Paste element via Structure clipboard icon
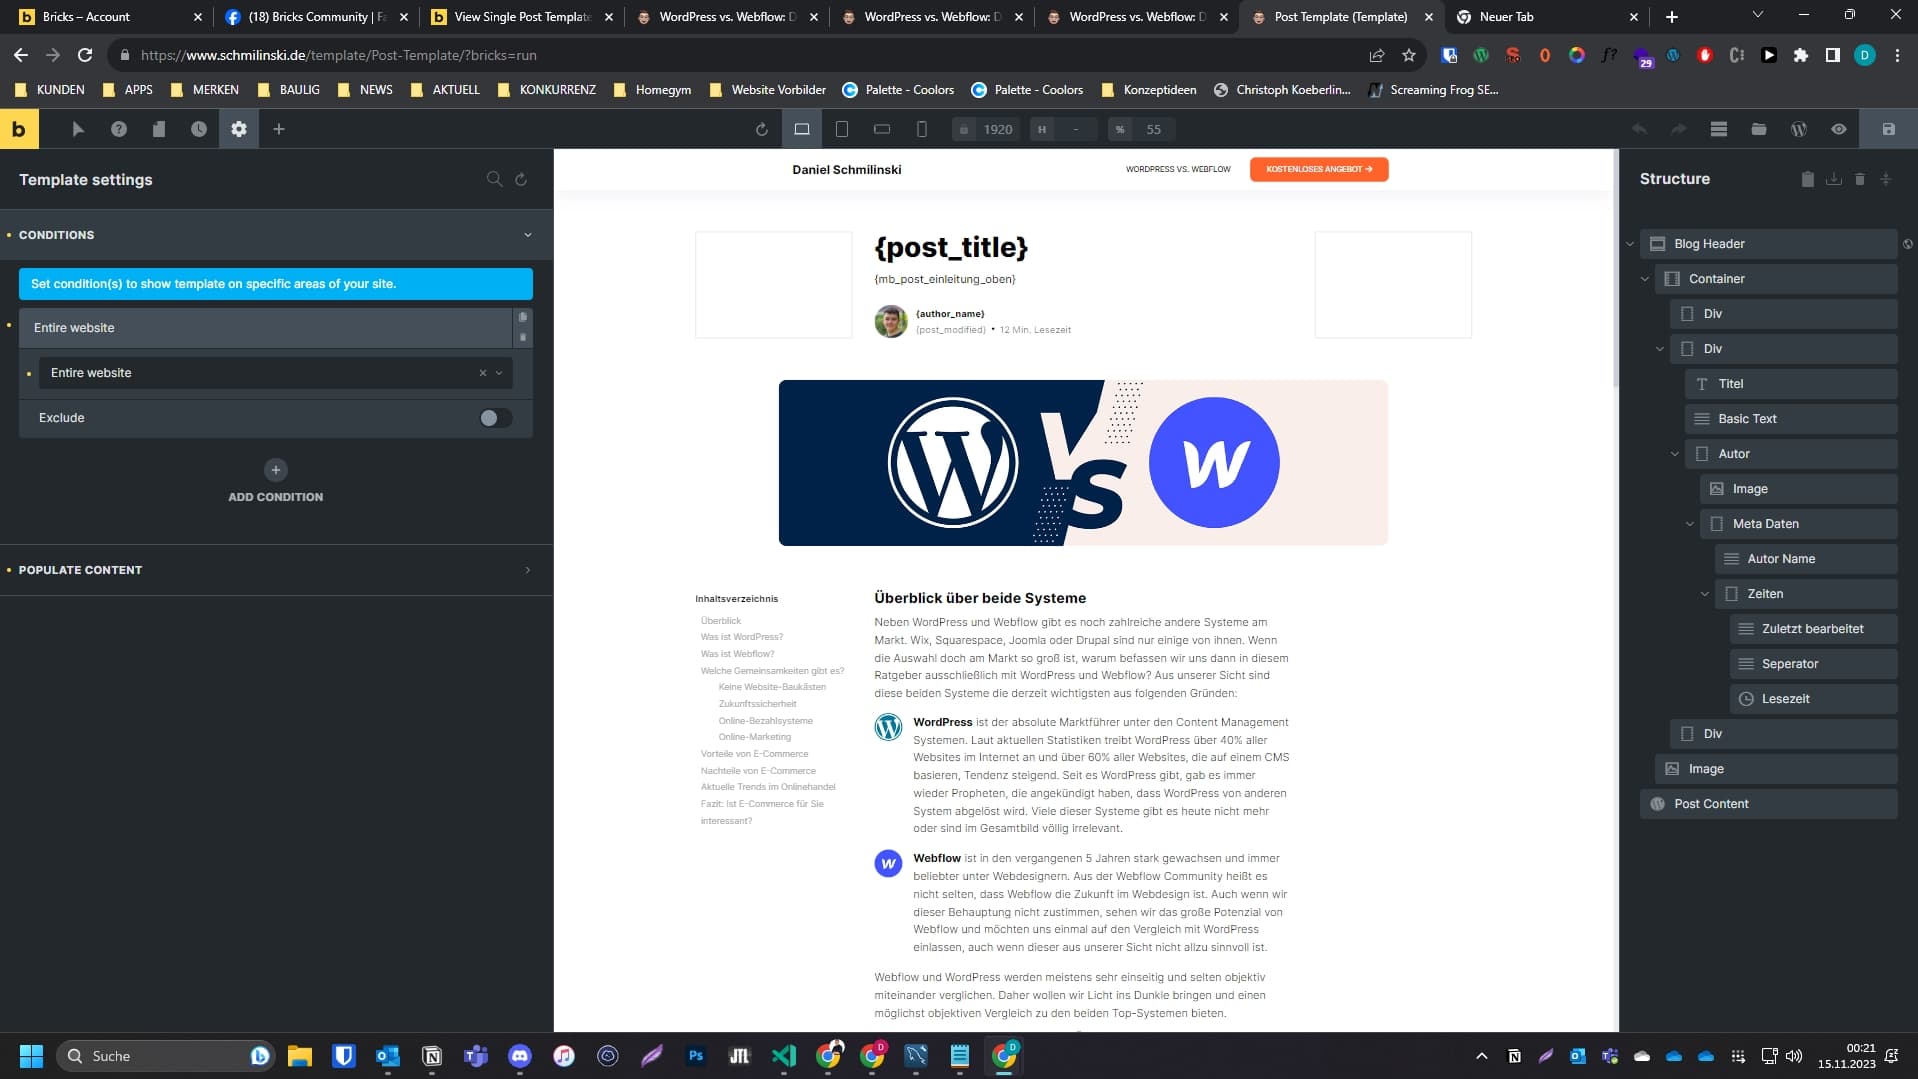Screen dimensions: 1918x1079 point(1807,179)
